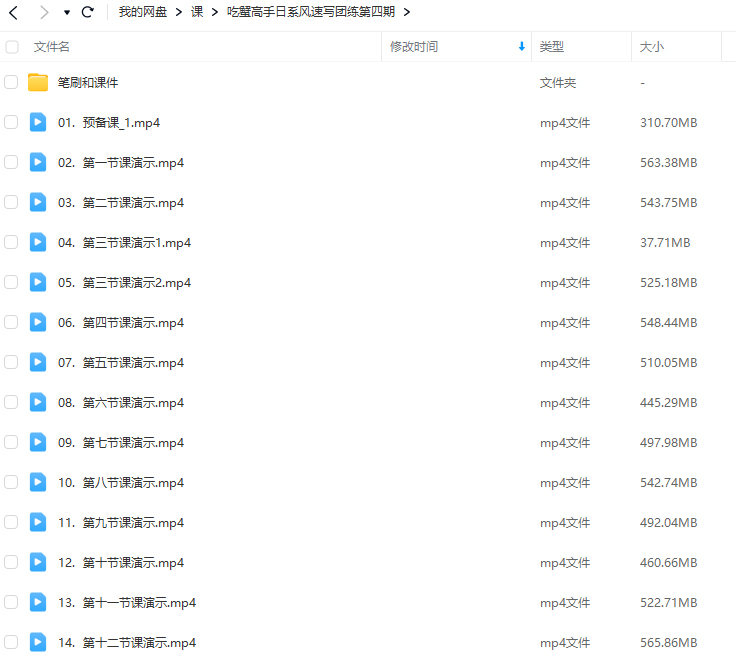Viewport: 736px width, 662px height.
Task: Click video icon for 08. 第六节课演示.mp4
Action: pos(38,402)
